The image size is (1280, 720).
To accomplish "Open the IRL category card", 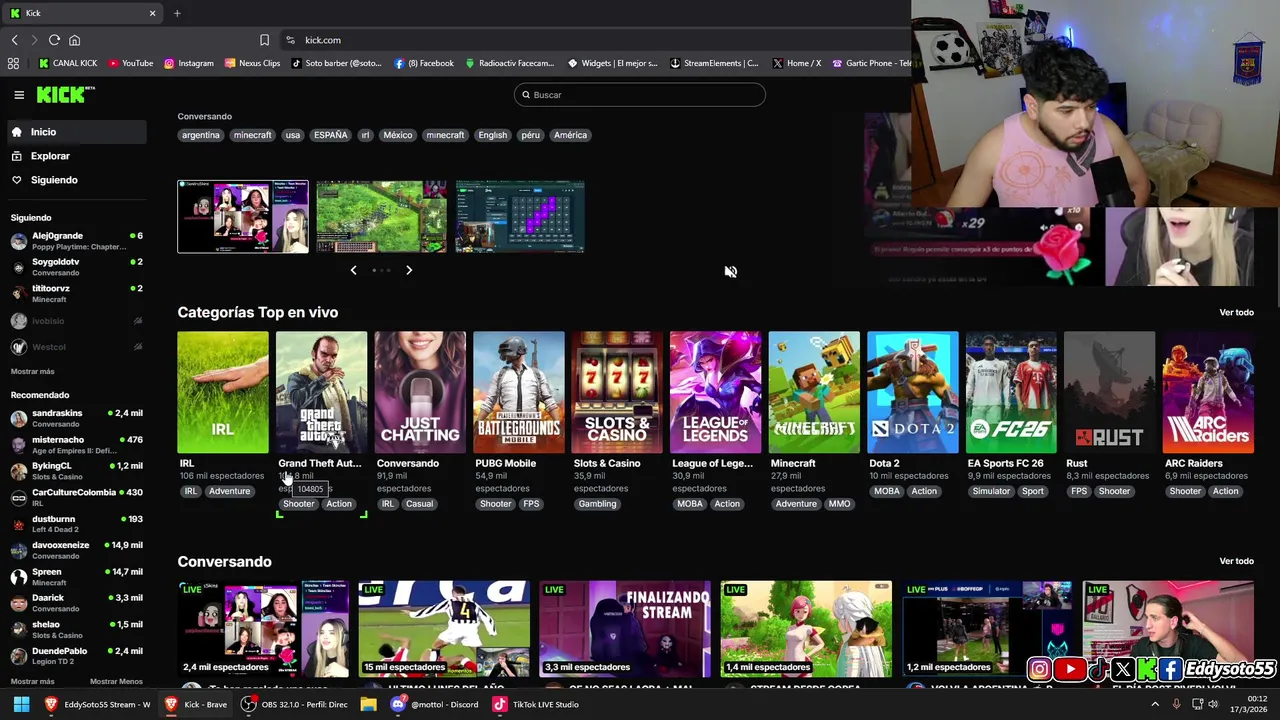I will 223,392.
